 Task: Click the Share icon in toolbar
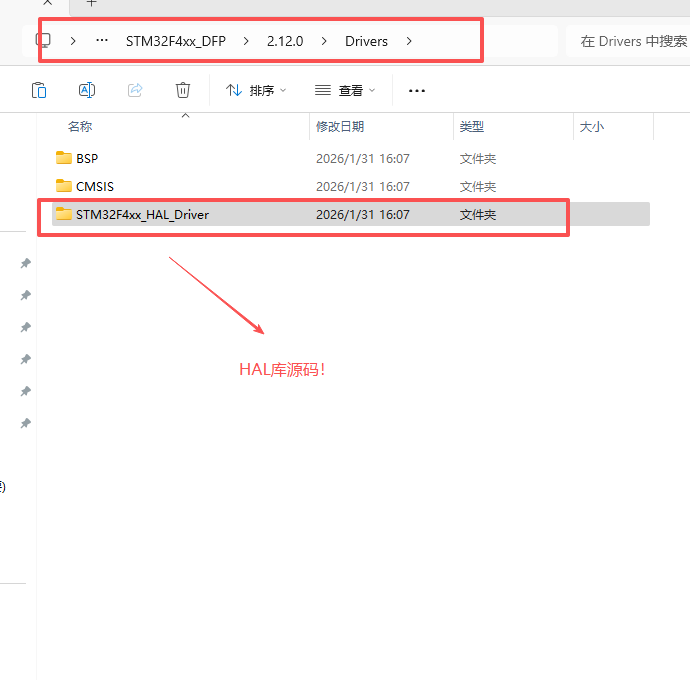pyautogui.click(x=135, y=90)
